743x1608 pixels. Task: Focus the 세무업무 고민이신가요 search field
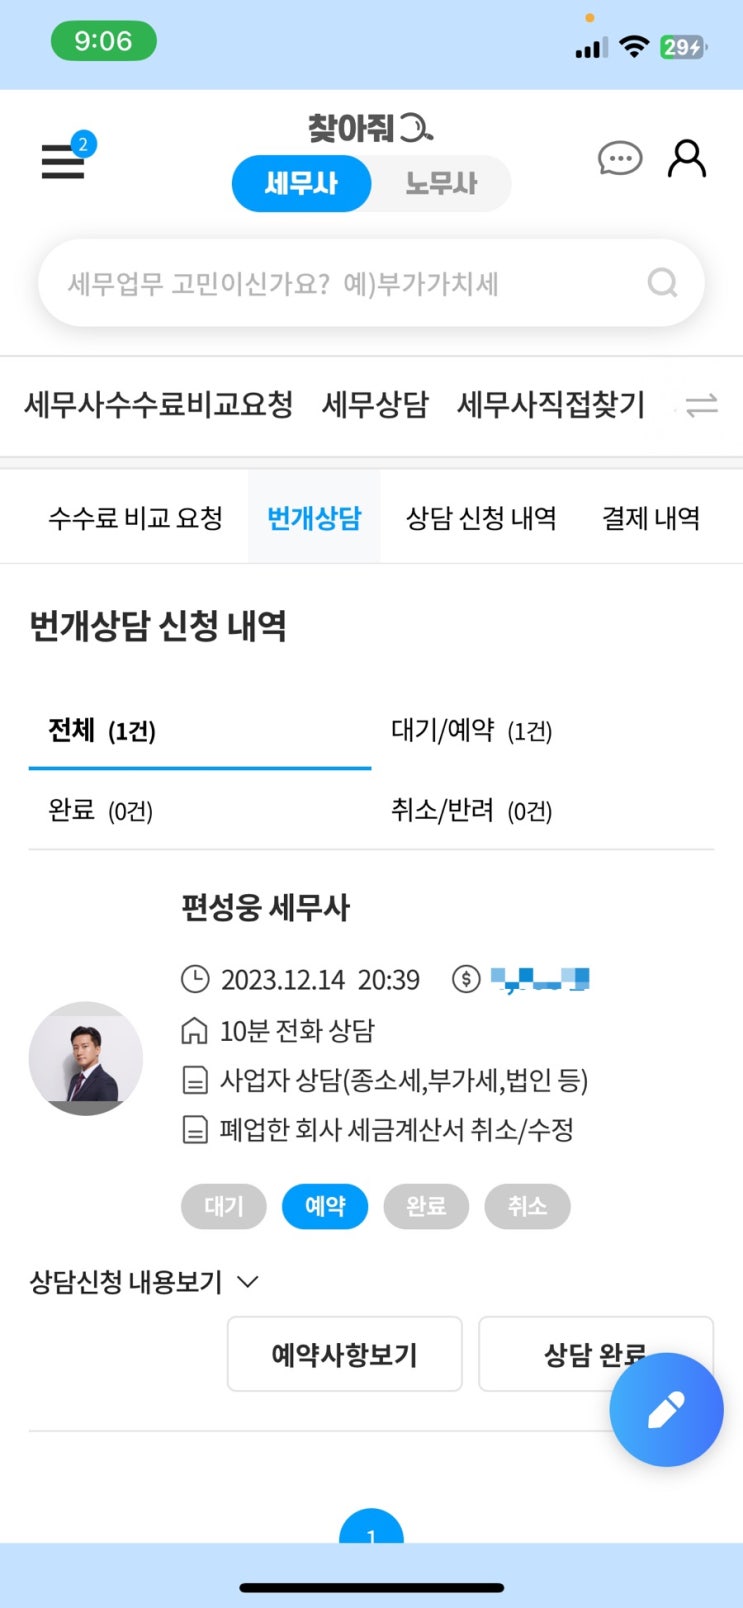pos(340,283)
